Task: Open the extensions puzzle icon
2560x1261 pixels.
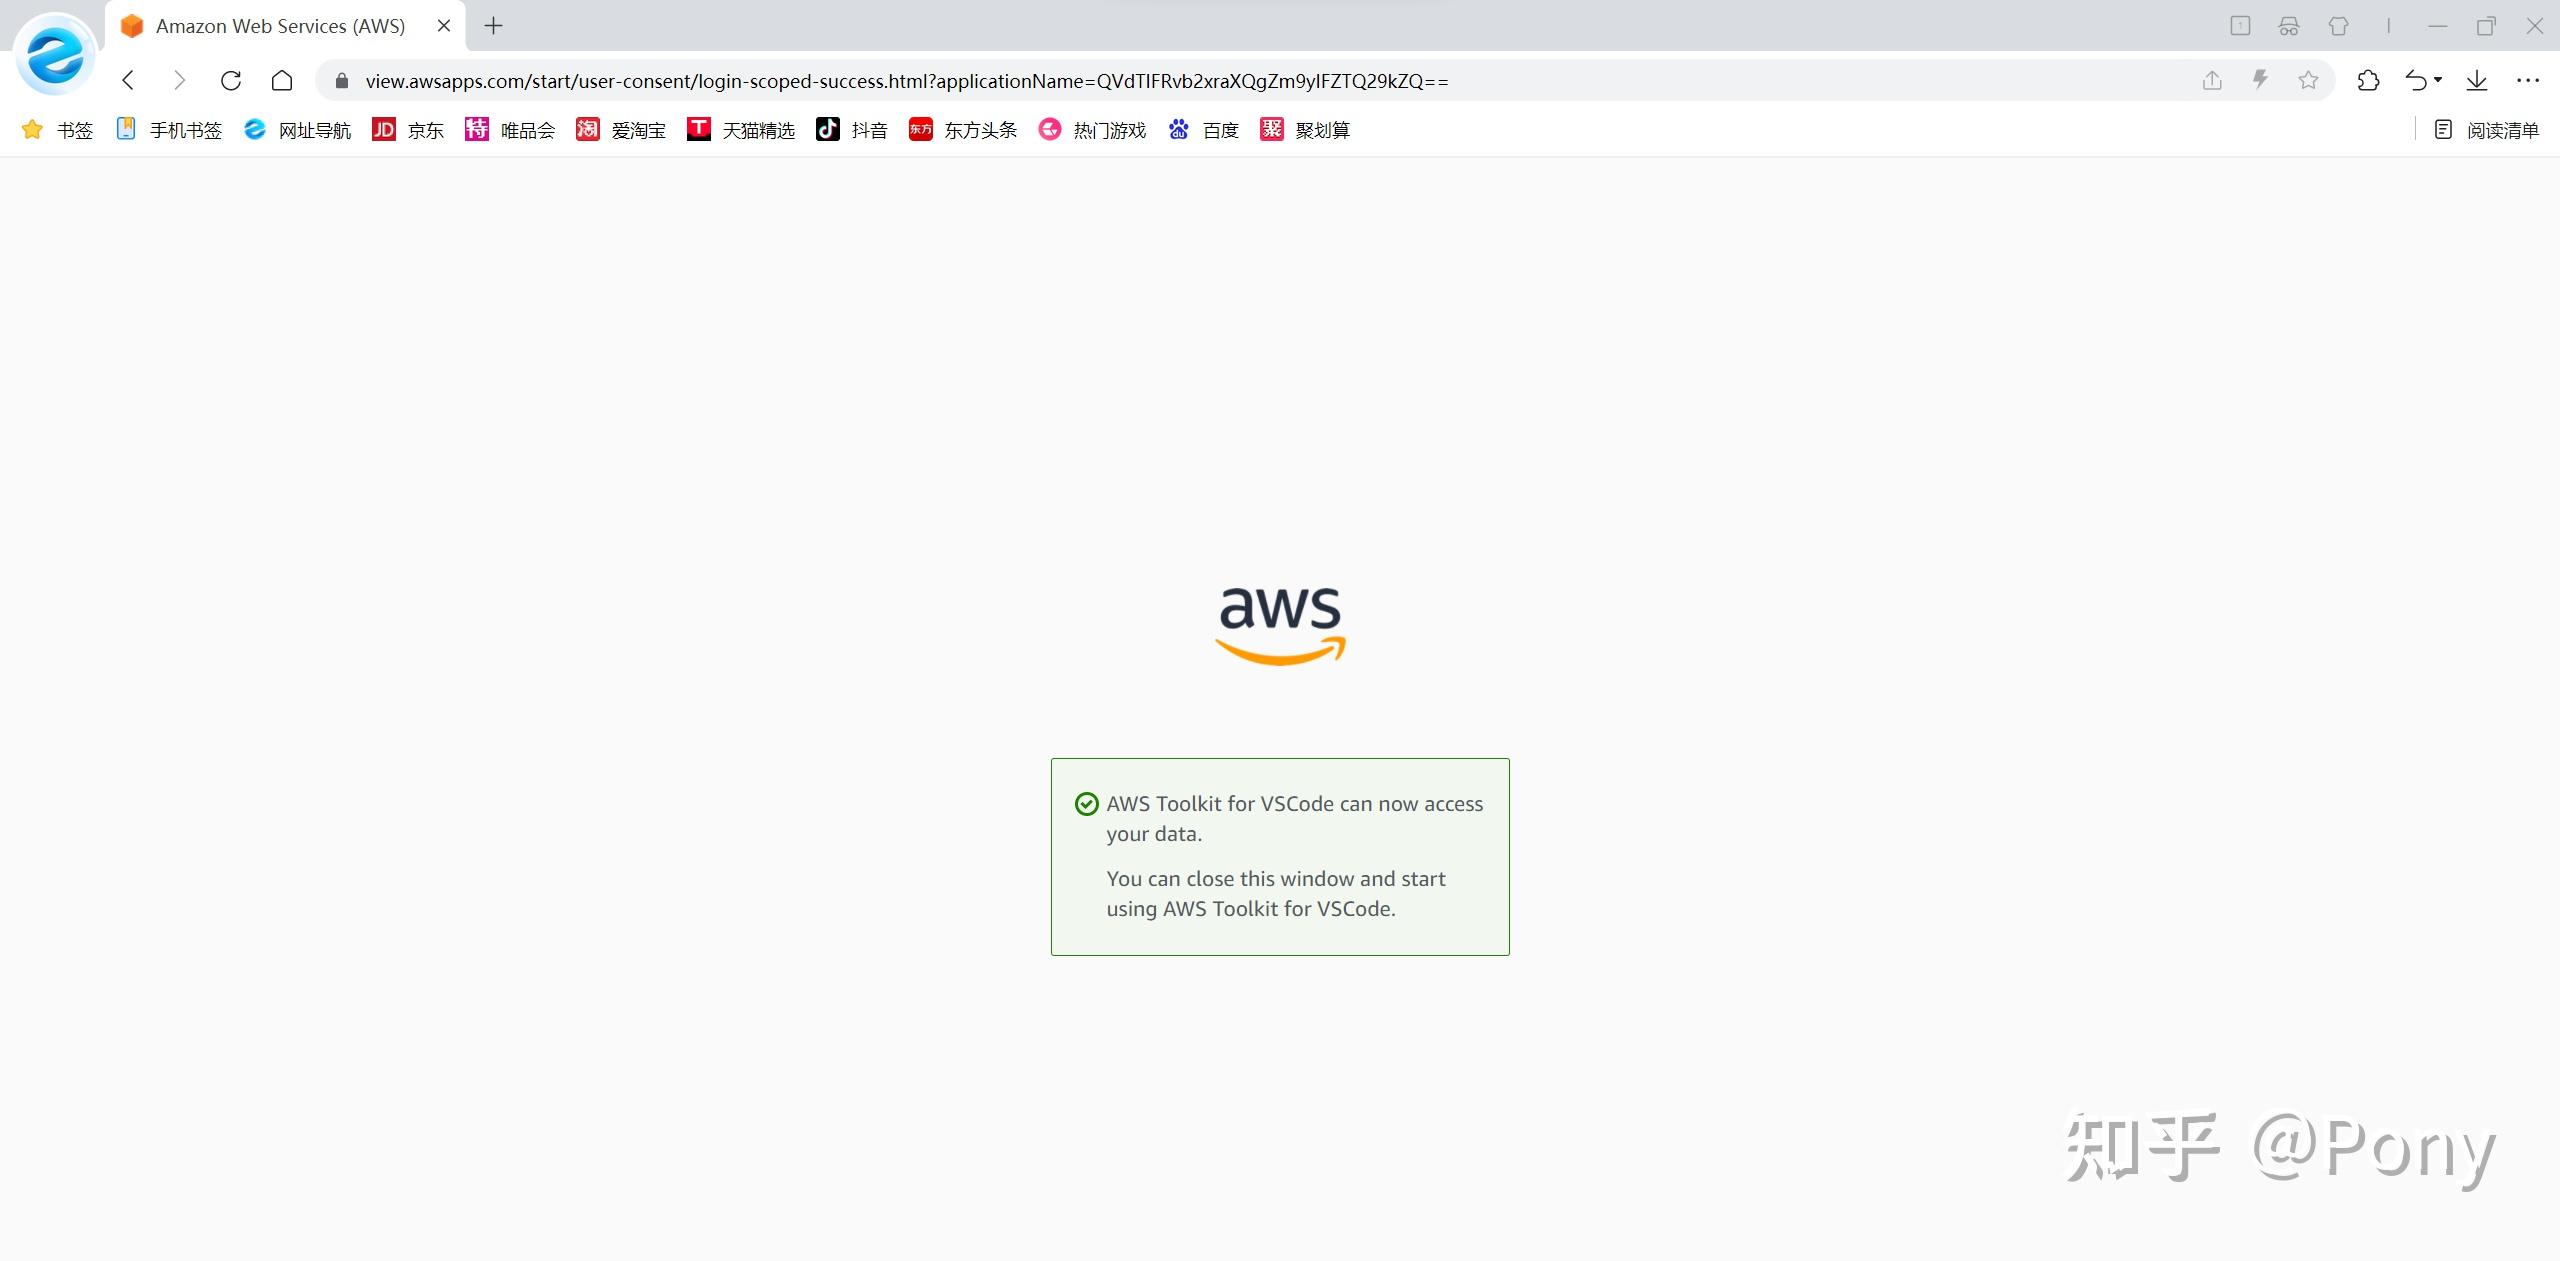Action: [2368, 80]
